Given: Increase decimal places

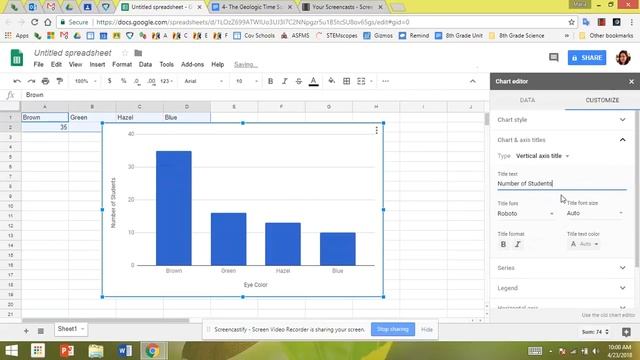Looking at the screenshot, I should 151,81.
